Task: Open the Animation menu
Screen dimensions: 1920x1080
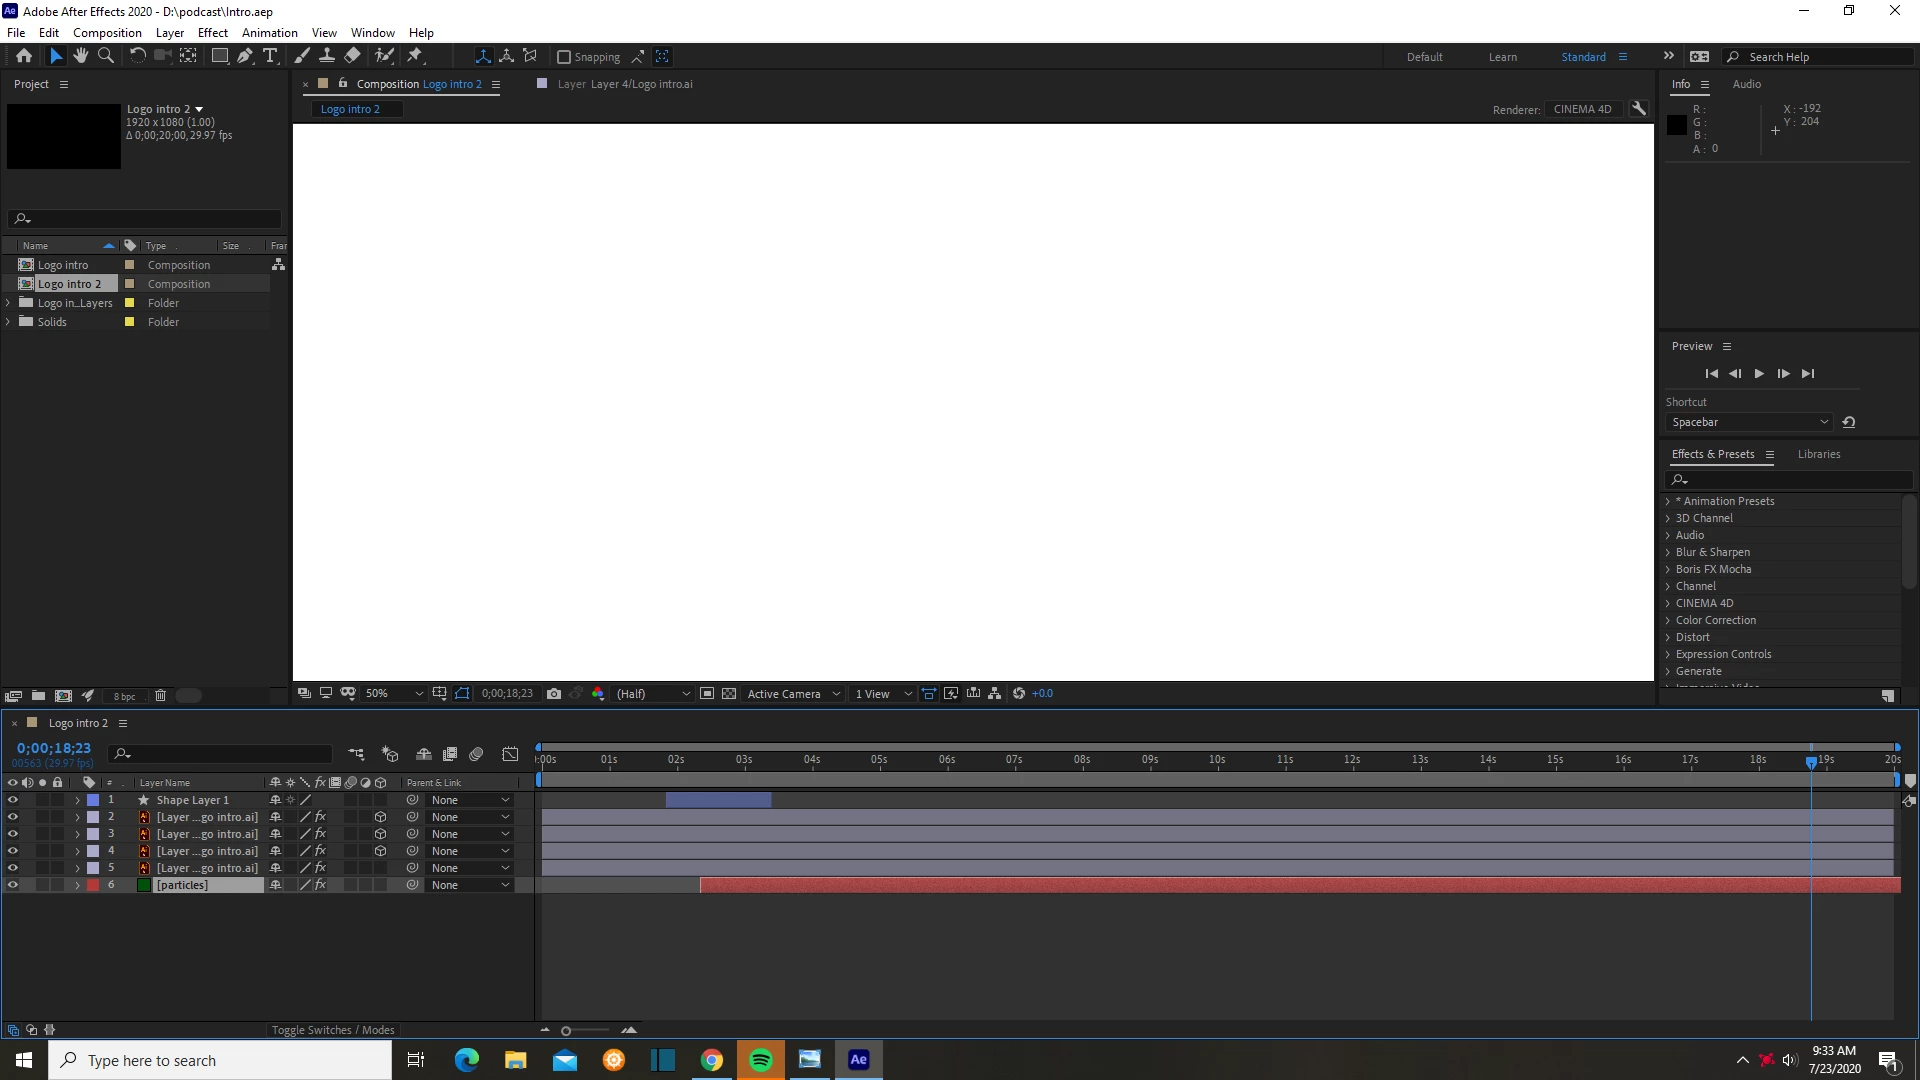Action: coord(269,32)
